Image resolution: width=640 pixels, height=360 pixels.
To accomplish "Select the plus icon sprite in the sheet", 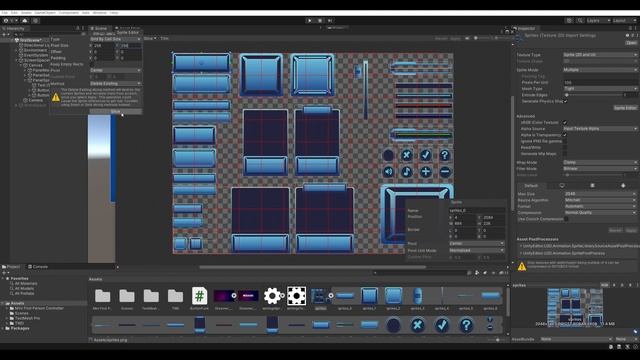I will click(425, 172).
